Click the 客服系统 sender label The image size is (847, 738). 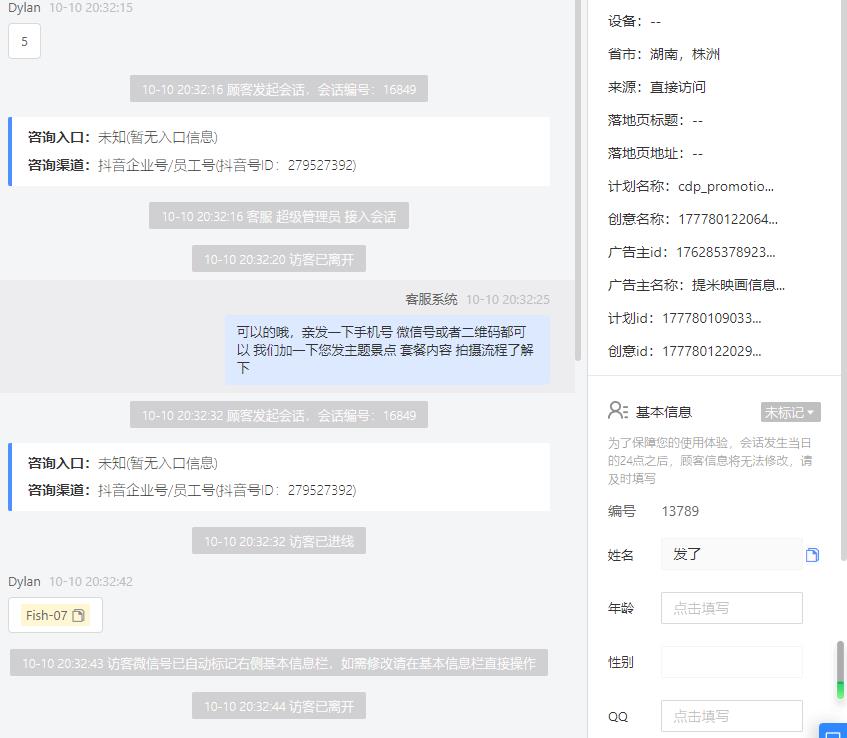(431, 299)
